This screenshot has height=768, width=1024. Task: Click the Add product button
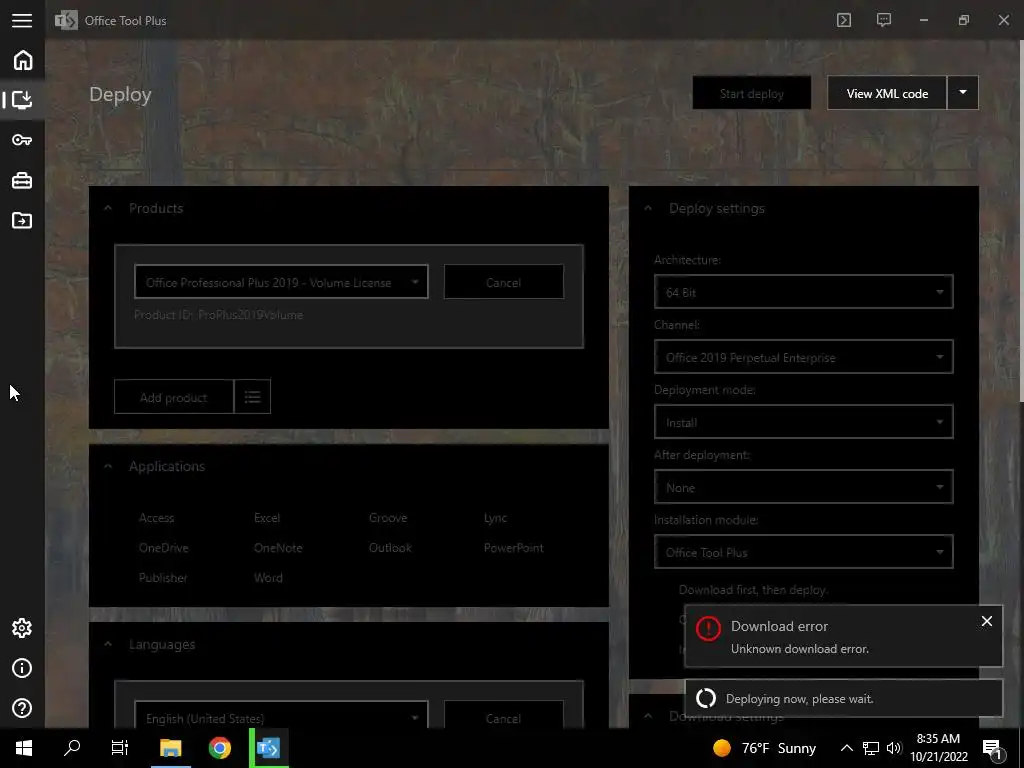(x=174, y=396)
